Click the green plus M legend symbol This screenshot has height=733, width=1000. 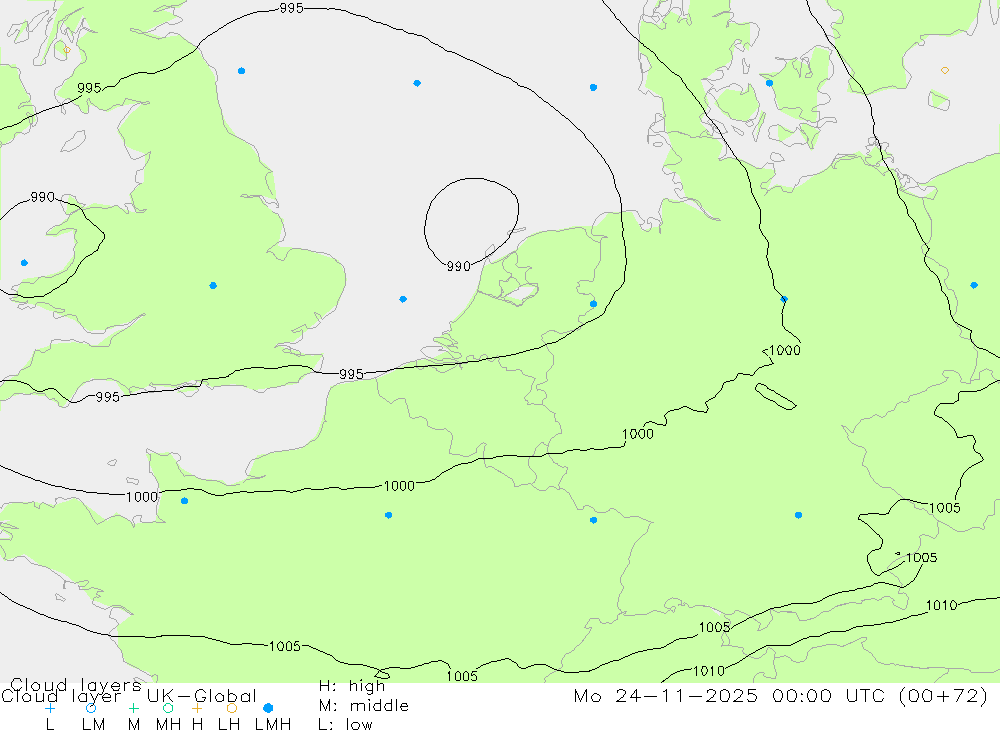[x=133, y=708]
